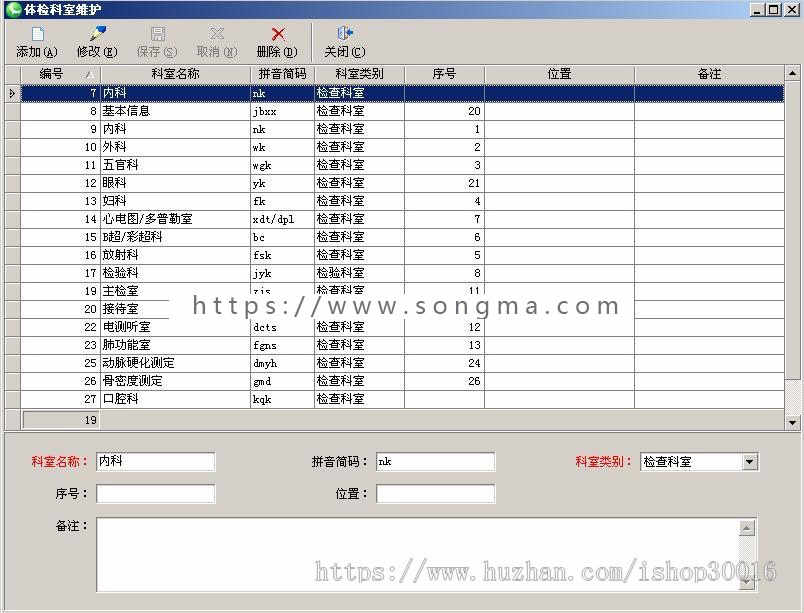The image size is (804, 613).
Task: Select the 检验科 row
Action: click(402, 273)
